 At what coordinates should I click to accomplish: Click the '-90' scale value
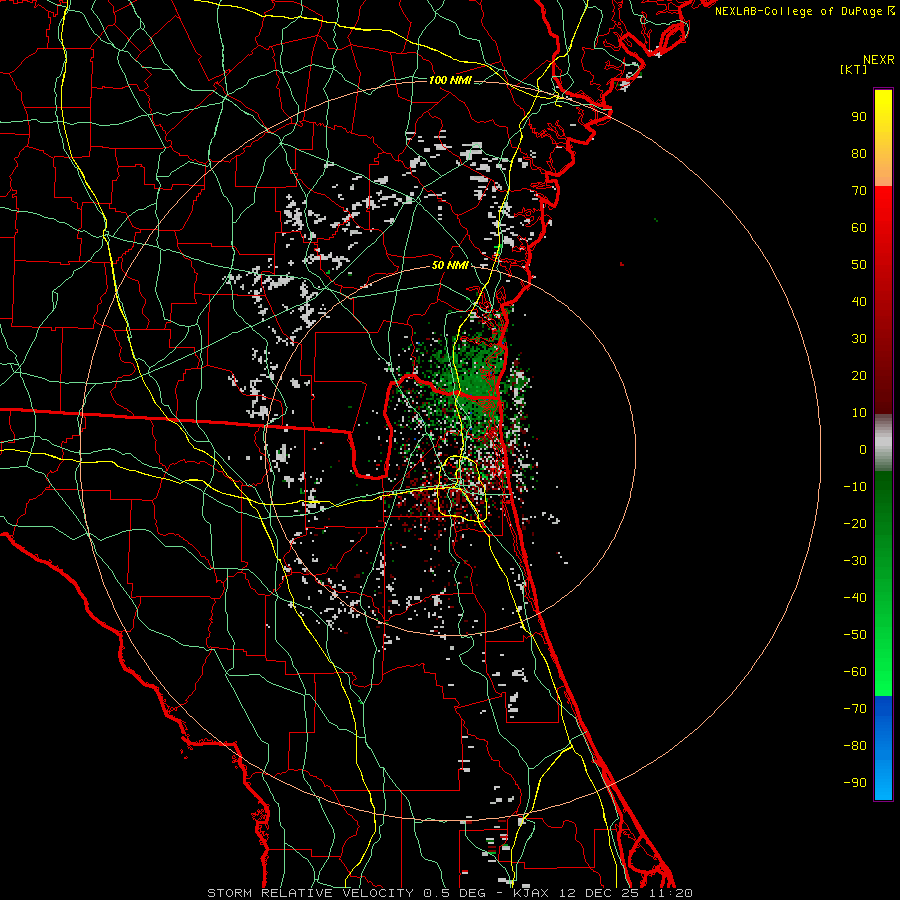[855, 782]
